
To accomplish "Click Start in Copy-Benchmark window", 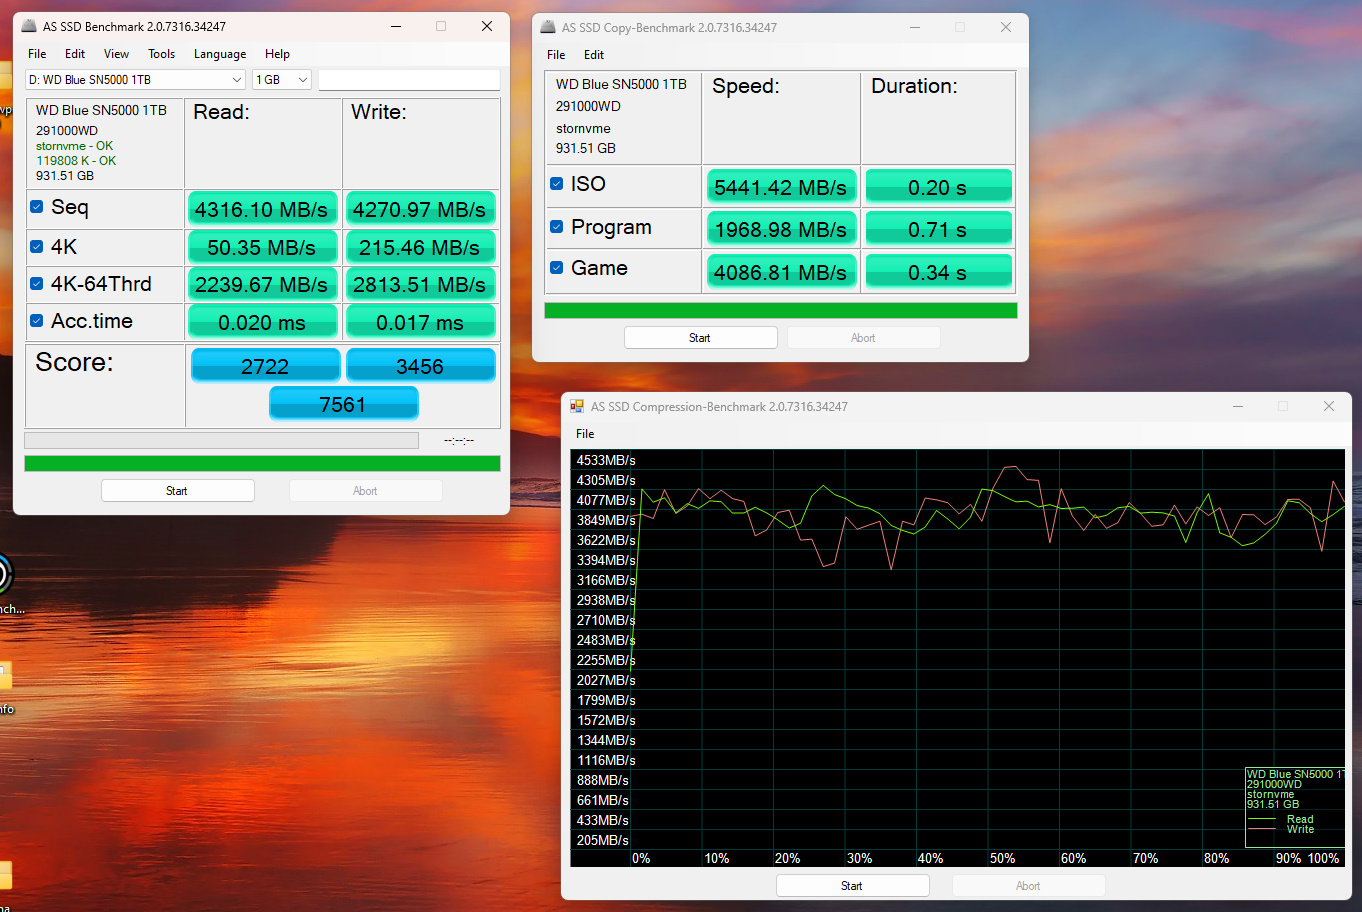I will click(701, 338).
